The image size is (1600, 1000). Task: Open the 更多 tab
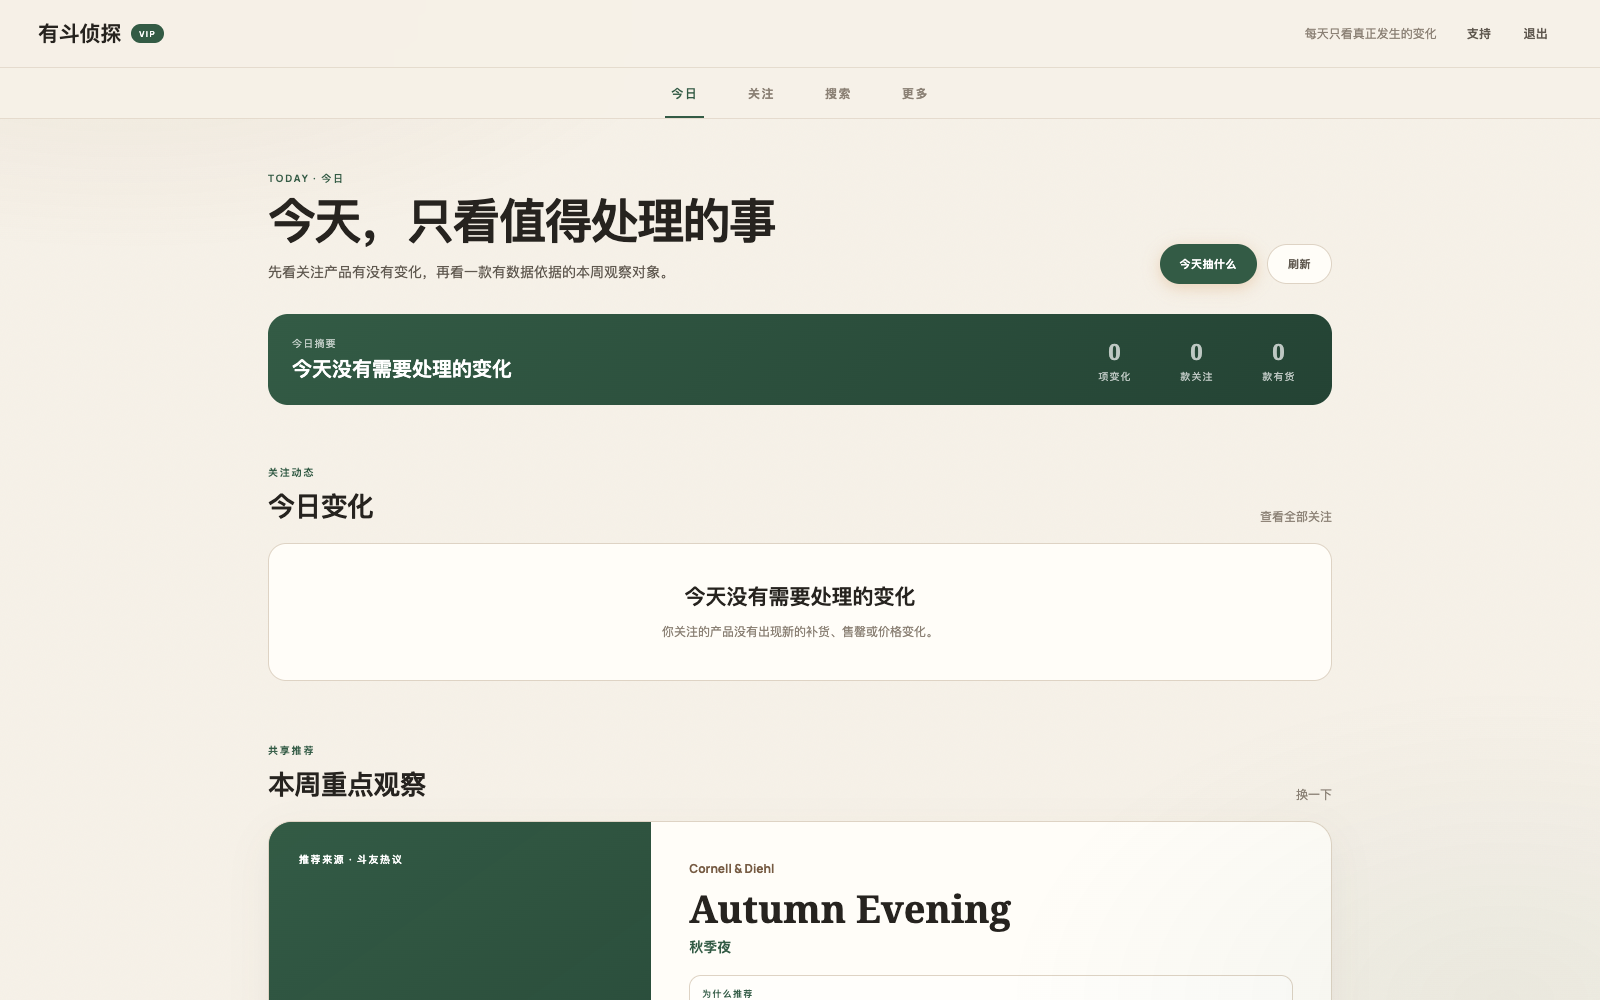coord(915,94)
